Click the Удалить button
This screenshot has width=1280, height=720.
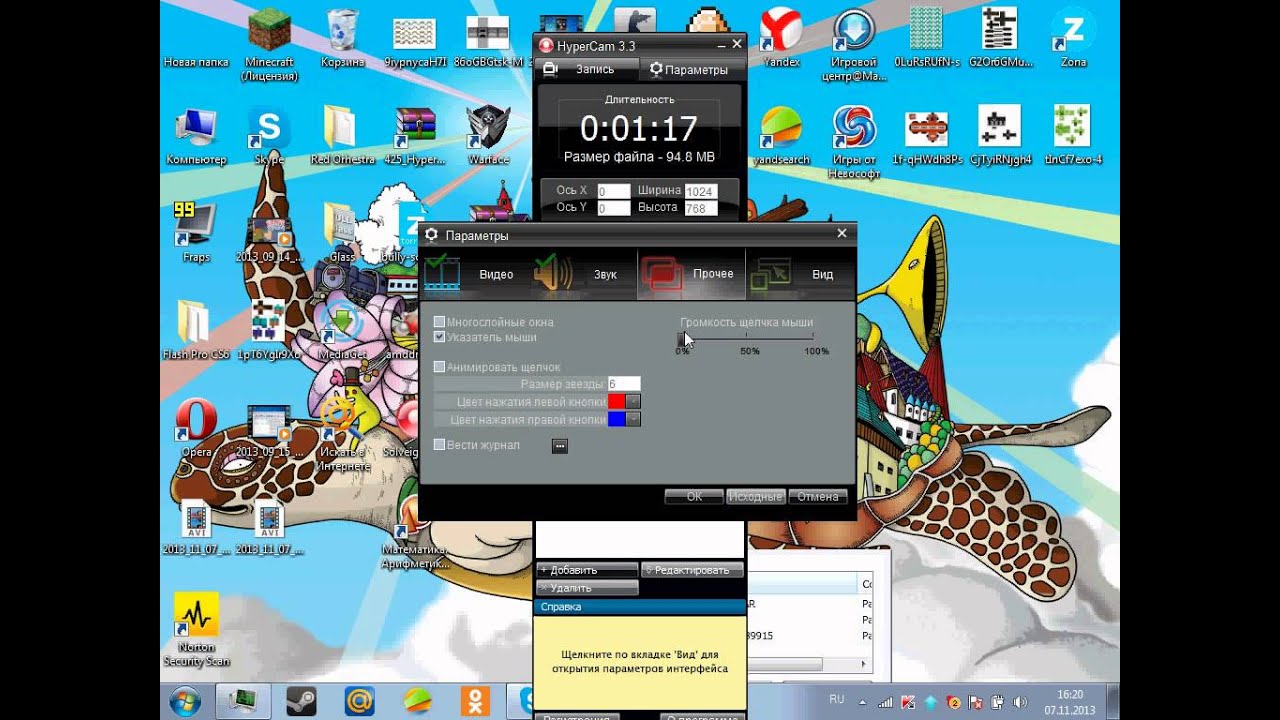pyautogui.click(x=587, y=588)
